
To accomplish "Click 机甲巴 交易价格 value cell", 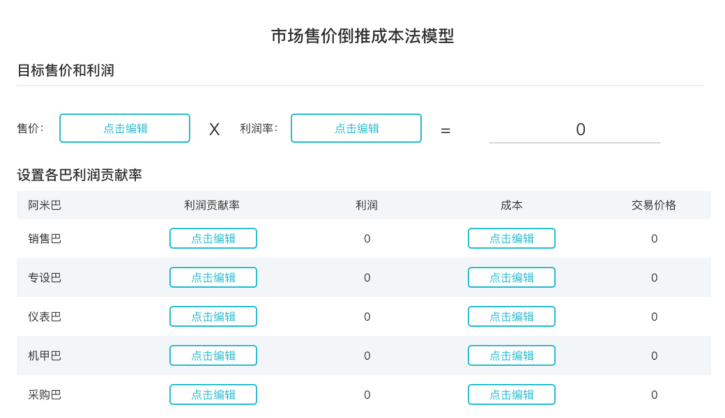I will 654,355.
